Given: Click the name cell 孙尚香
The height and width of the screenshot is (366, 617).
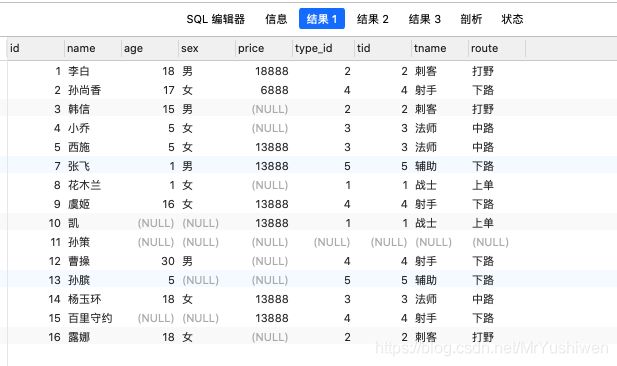Looking at the screenshot, I should pyautogui.click(x=84, y=90).
